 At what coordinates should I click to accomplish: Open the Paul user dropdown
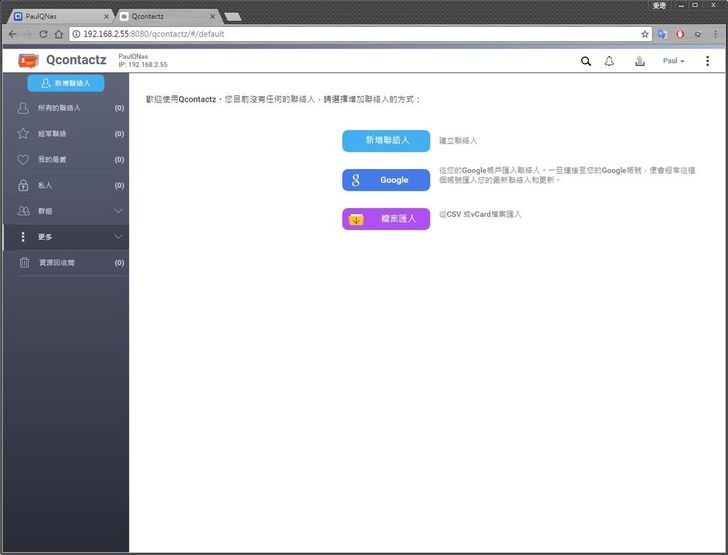click(674, 61)
